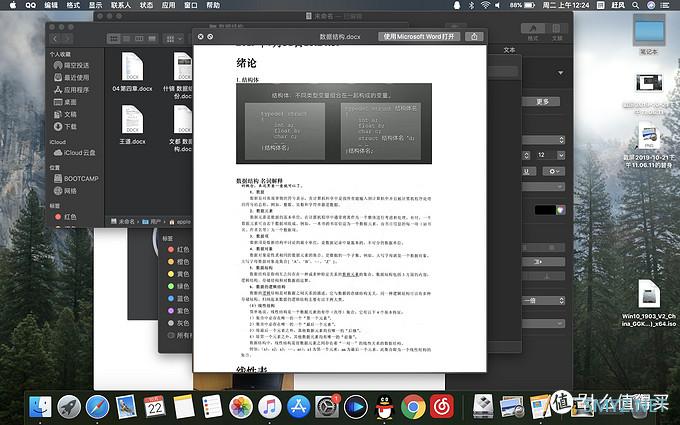Screen dimensions: 680x425
Task: Open System Preferences from the Dock
Action: [x=327, y=407]
